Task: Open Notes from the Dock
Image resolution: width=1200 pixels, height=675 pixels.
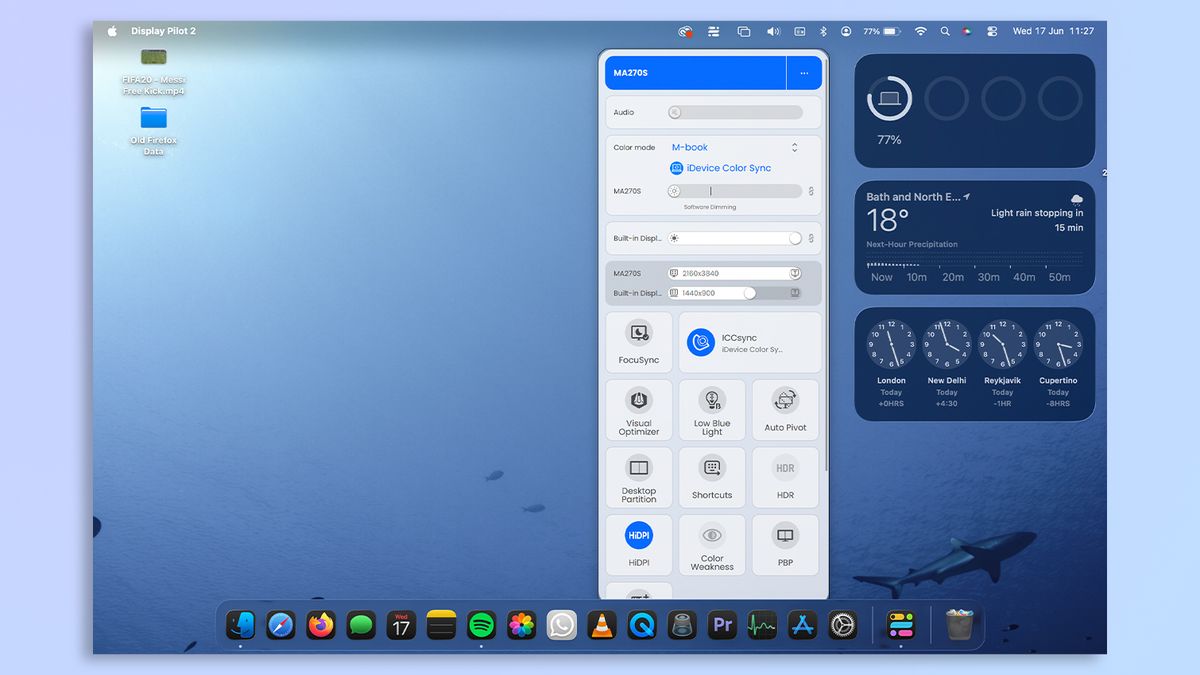Action: [x=441, y=625]
